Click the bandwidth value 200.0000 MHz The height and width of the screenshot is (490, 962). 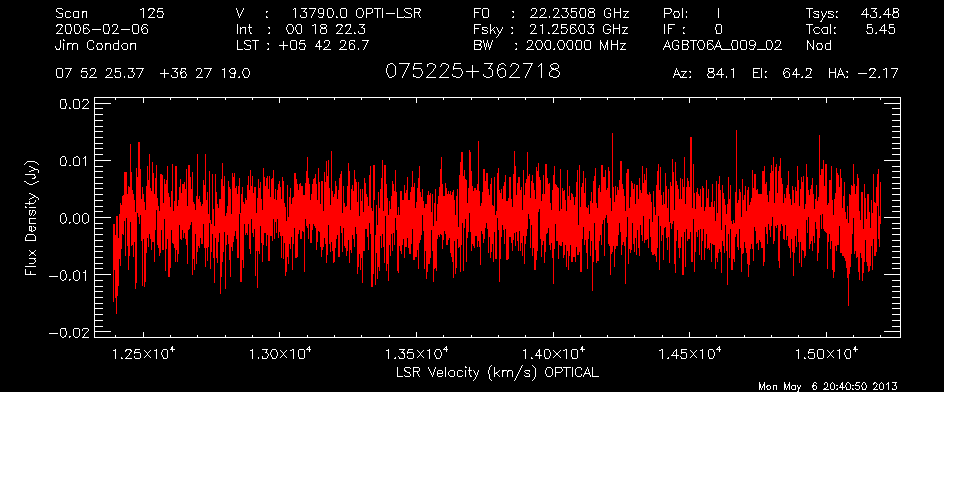tap(575, 45)
